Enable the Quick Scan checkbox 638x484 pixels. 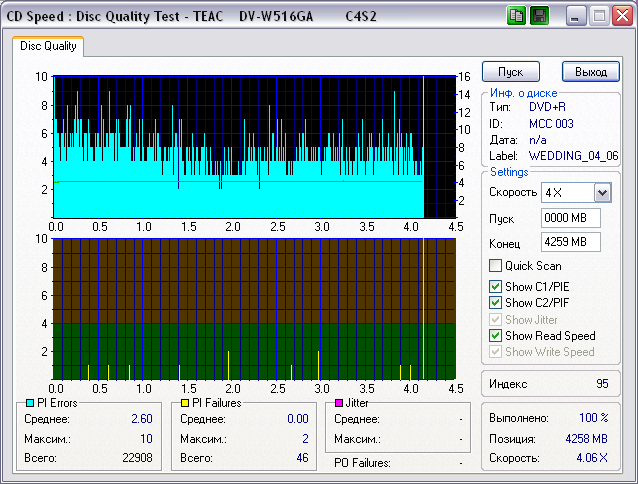point(495,266)
